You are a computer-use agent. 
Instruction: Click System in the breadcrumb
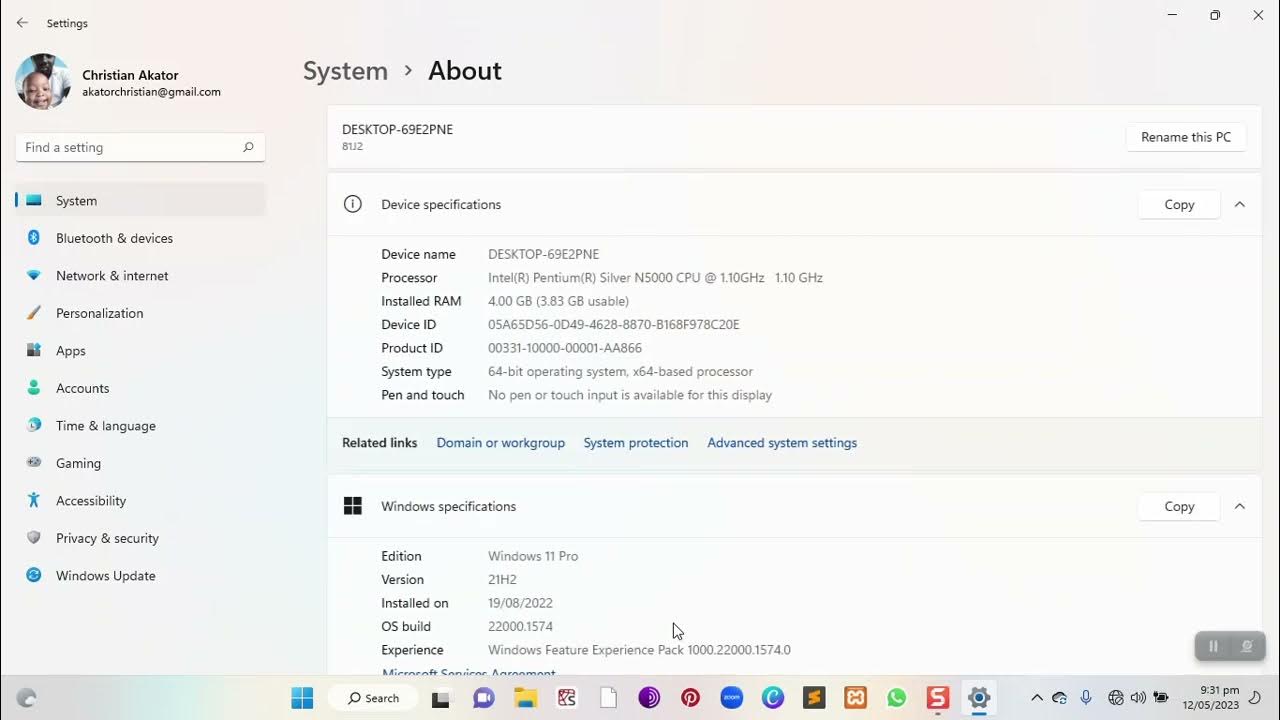point(345,71)
